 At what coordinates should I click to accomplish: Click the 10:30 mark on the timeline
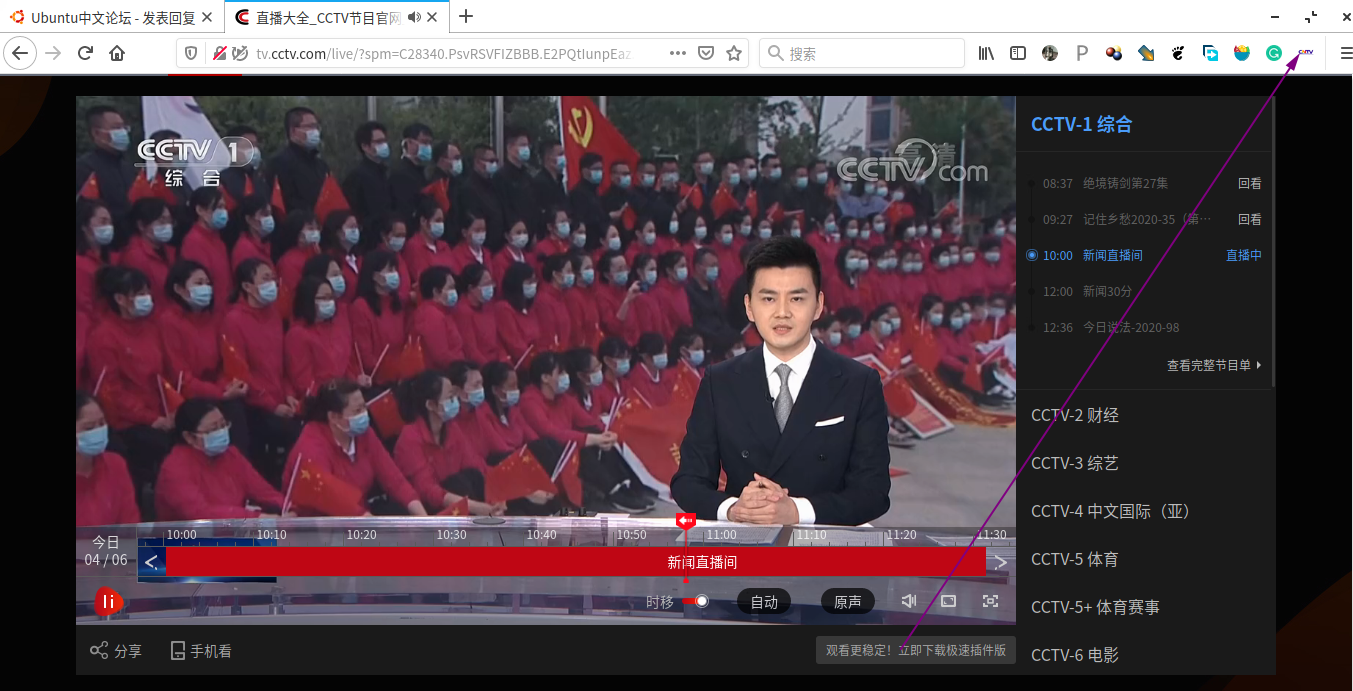pos(451,535)
